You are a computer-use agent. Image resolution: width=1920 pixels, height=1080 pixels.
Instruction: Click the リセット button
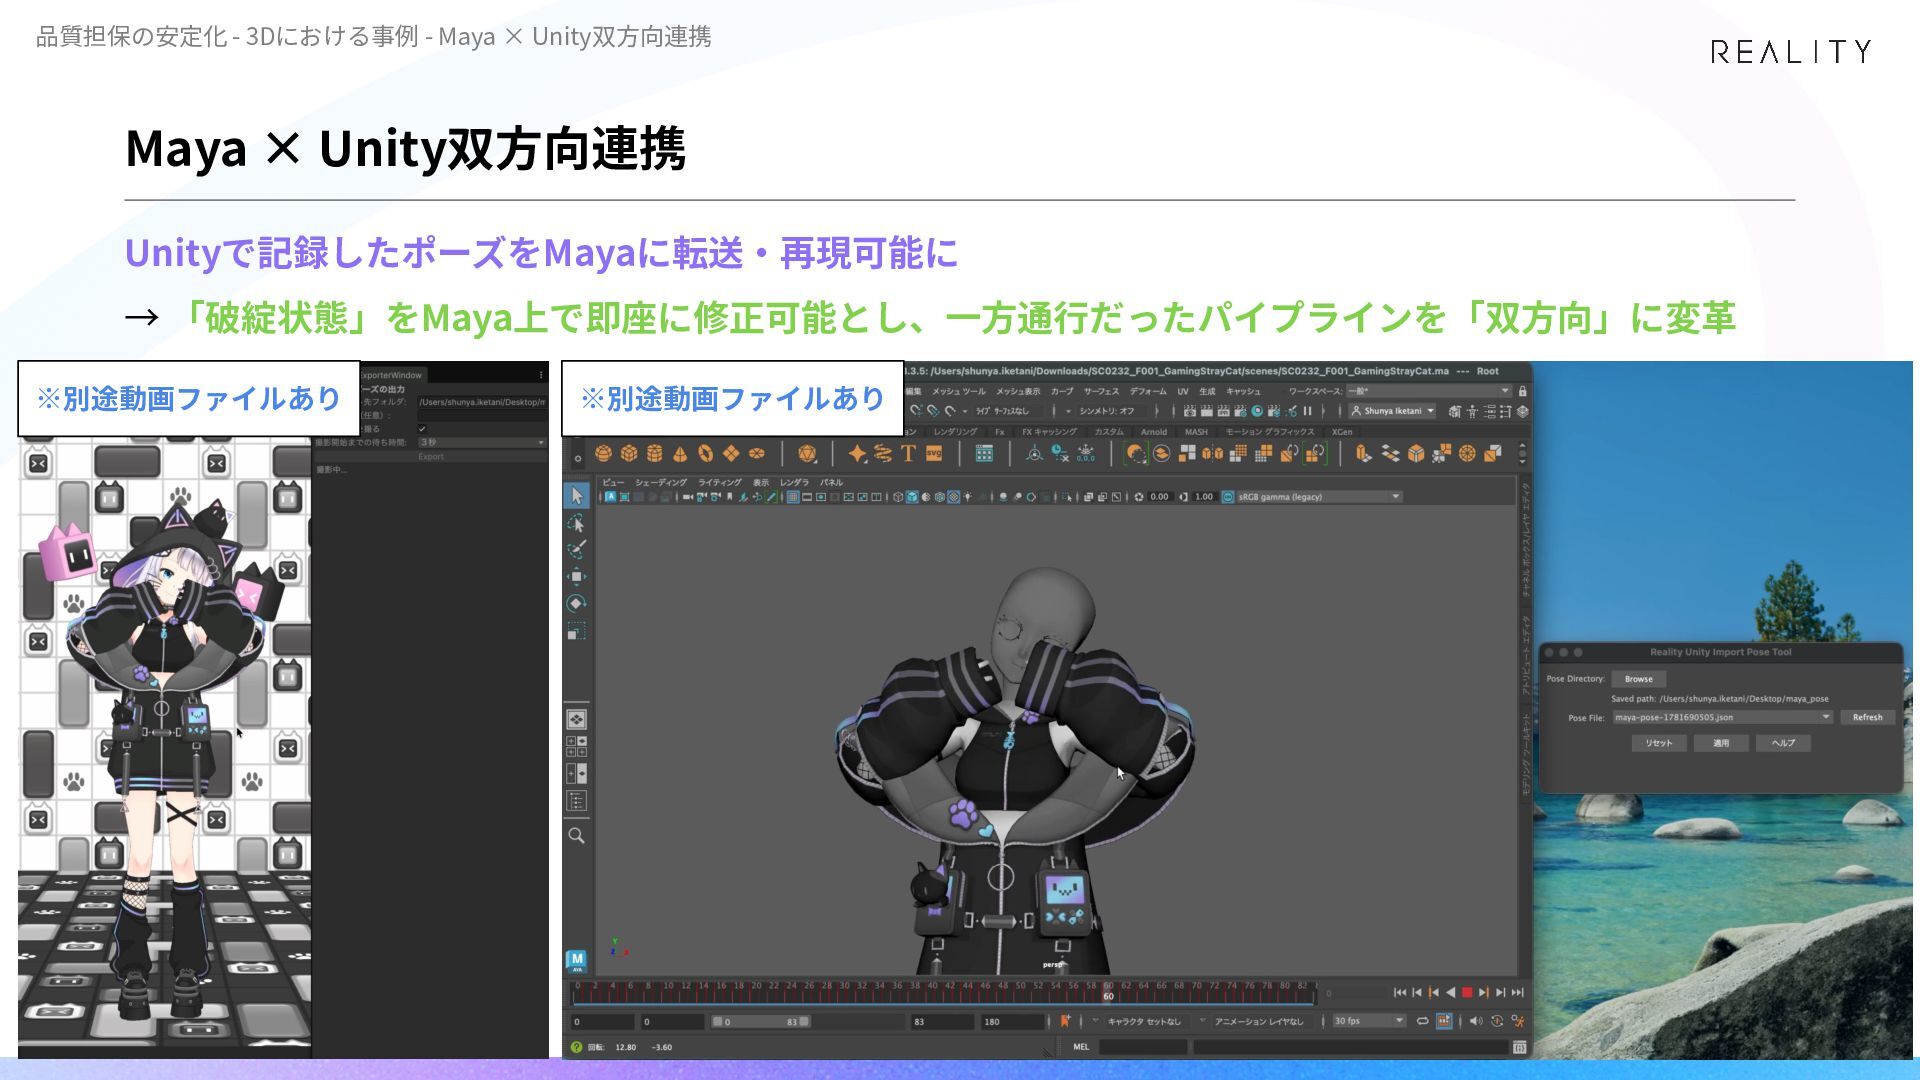1659,743
